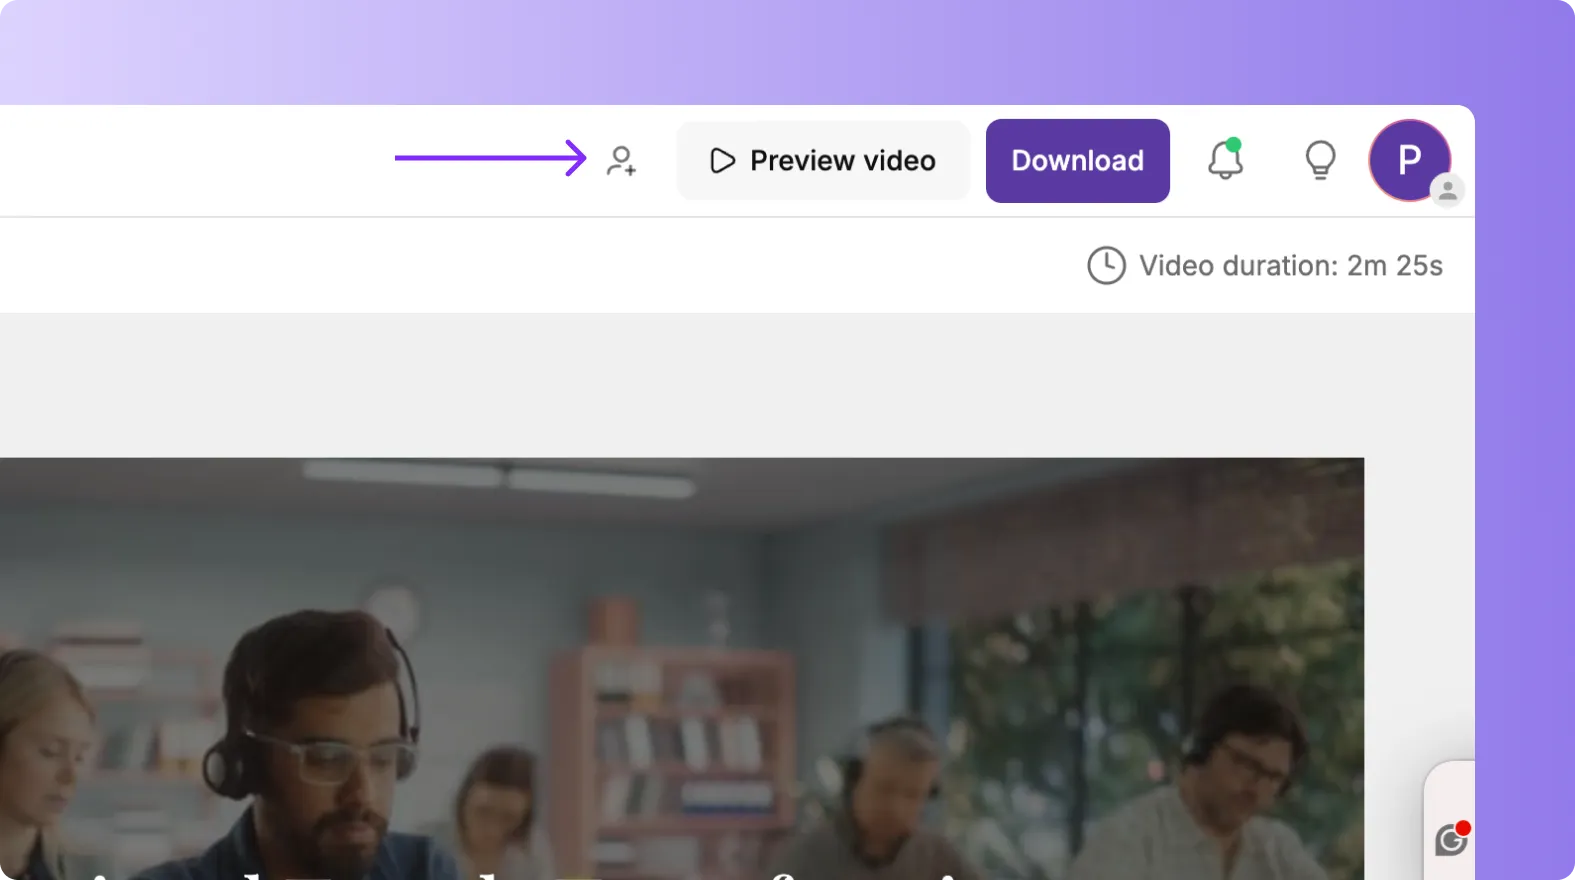The width and height of the screenshot is (1575, 880).
Task: Open the Preview video player
Action: (x=823, y=161)
